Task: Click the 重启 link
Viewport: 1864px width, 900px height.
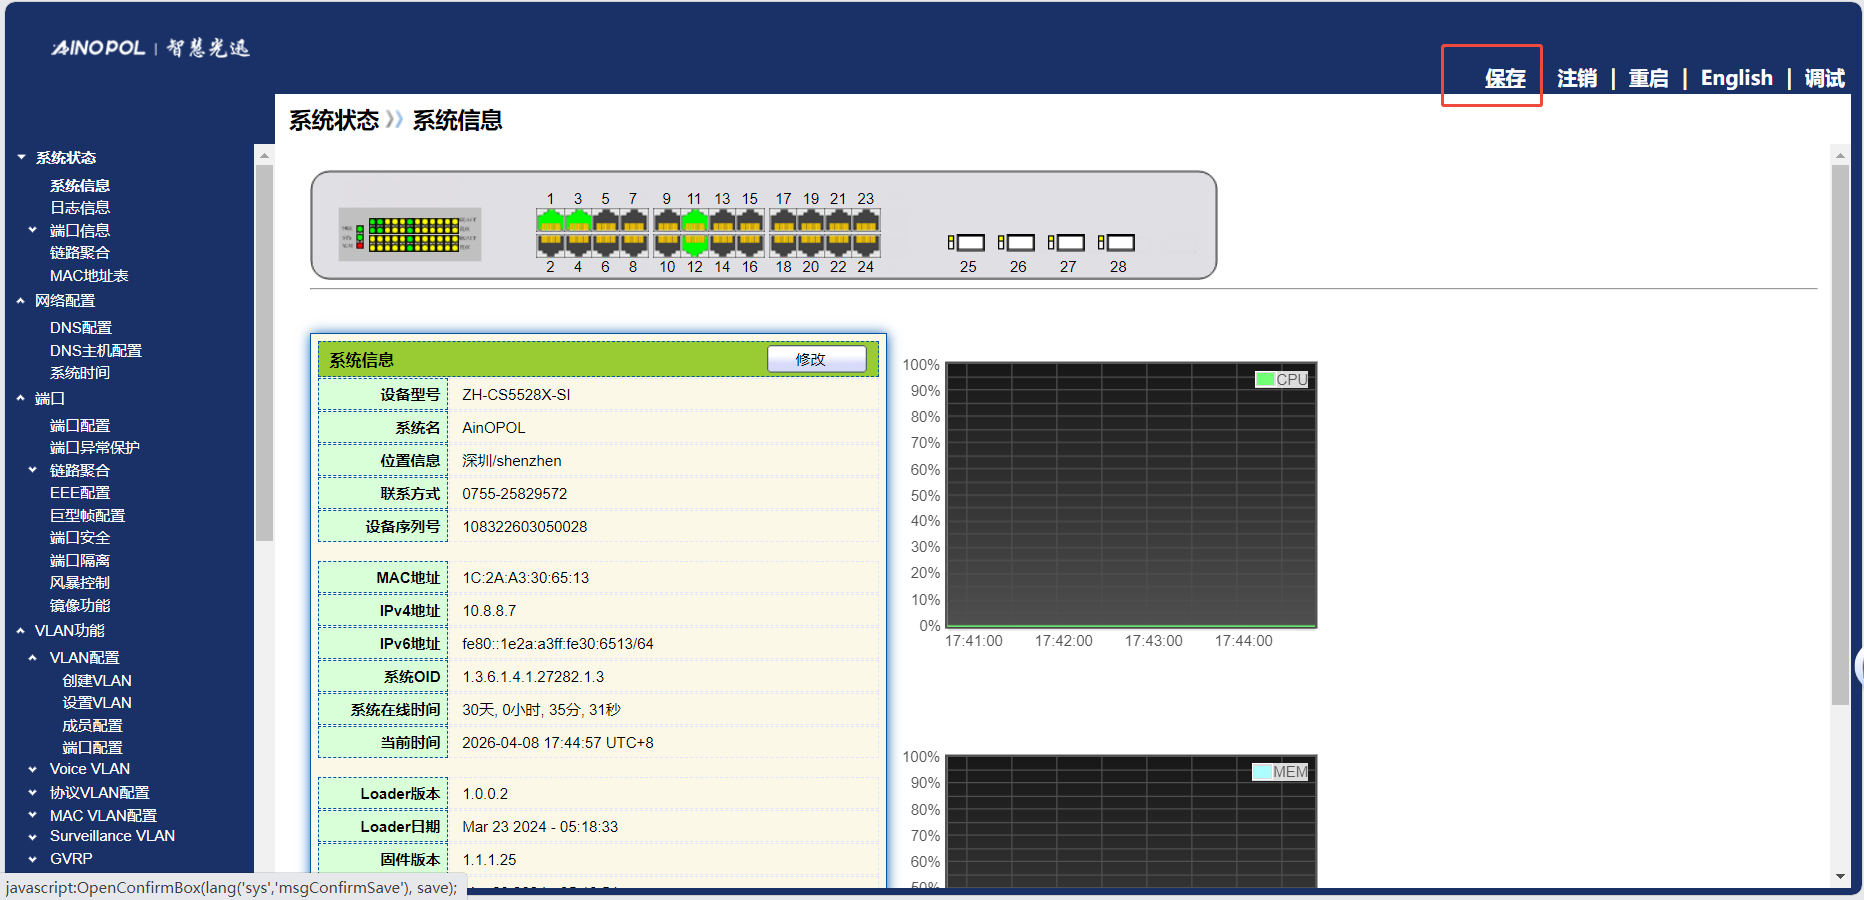Action: click(x=1648, y=78)
